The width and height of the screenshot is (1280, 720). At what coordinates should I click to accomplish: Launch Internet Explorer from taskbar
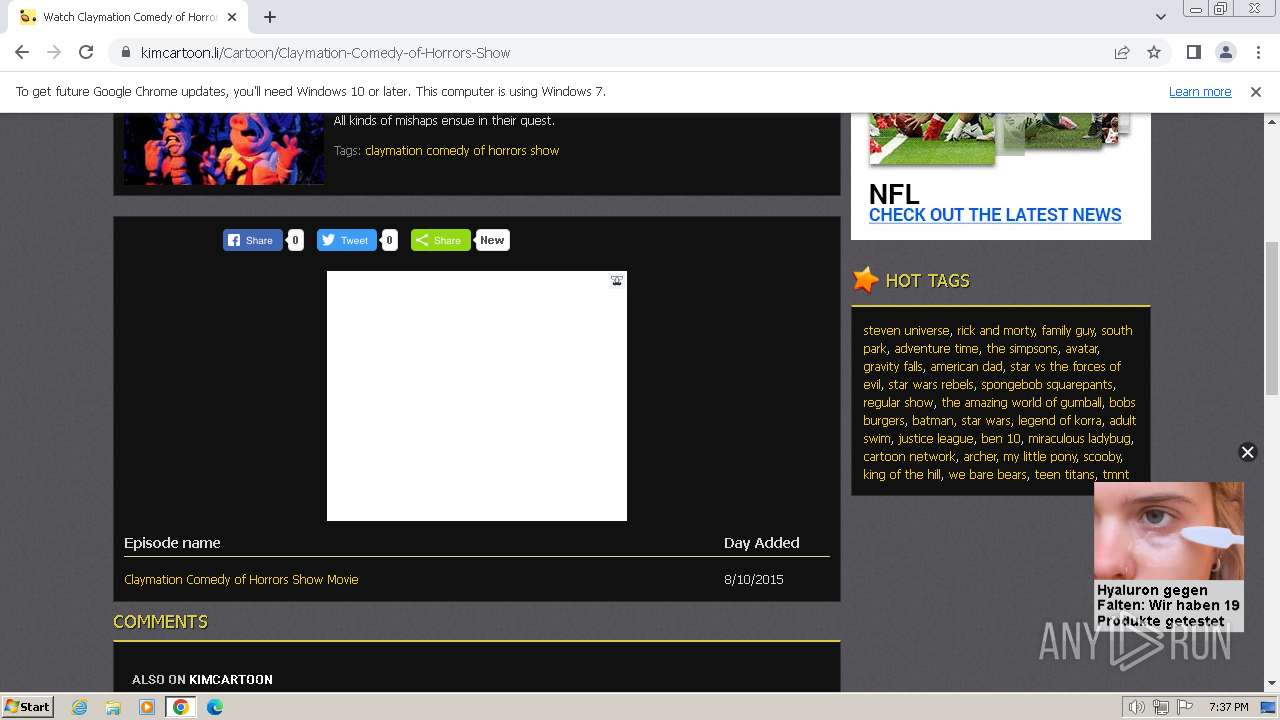(x=79, y=707)
